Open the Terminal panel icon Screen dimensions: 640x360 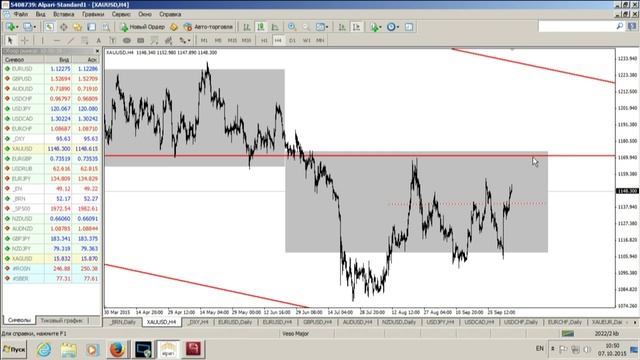point(91,27)
